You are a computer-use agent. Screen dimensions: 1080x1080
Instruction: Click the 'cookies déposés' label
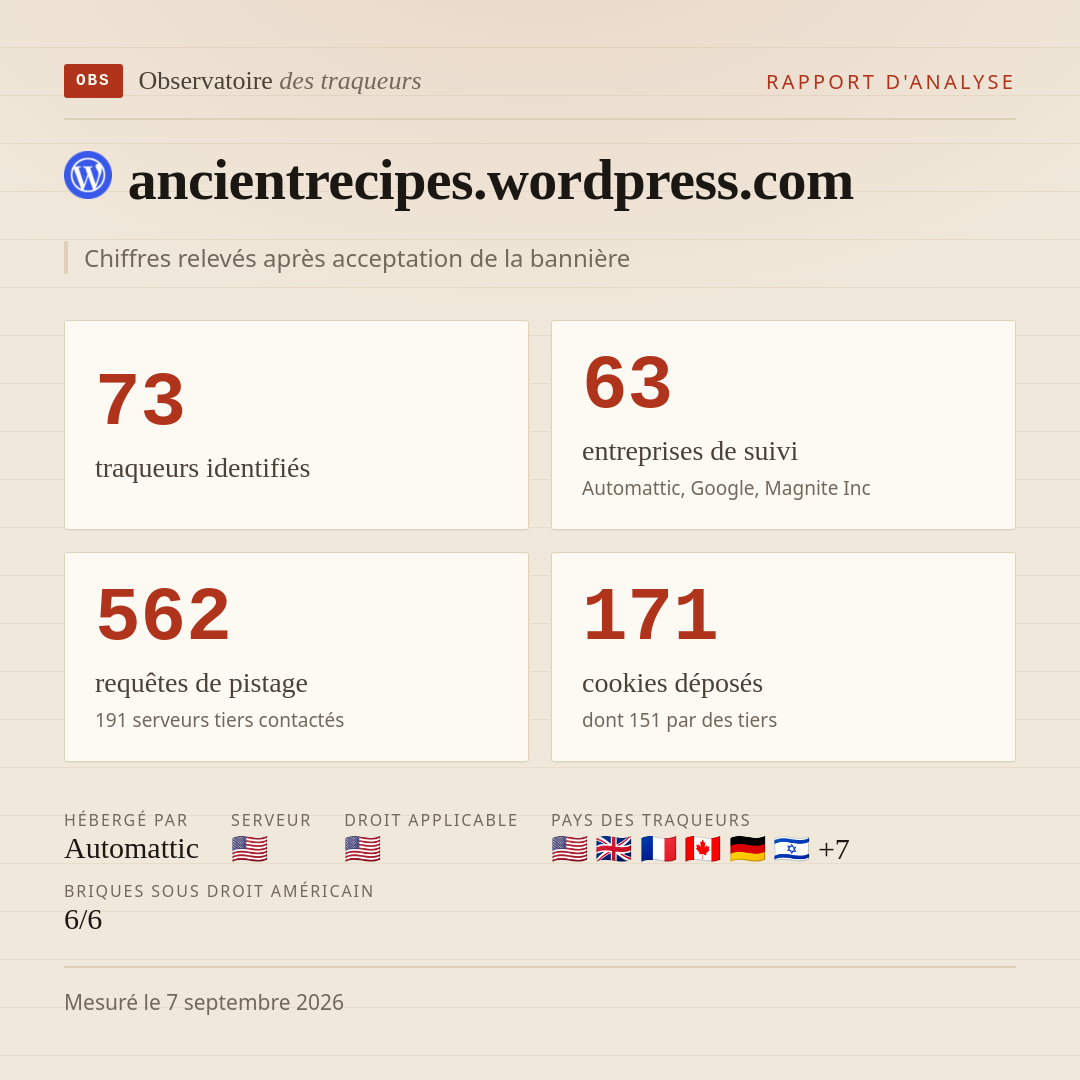[x=672, y=683]
